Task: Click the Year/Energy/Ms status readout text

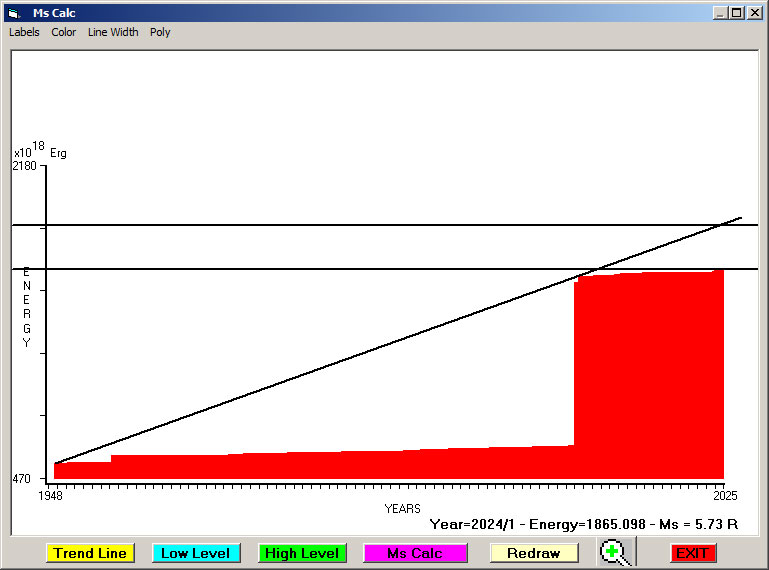Action: [583, 524]
